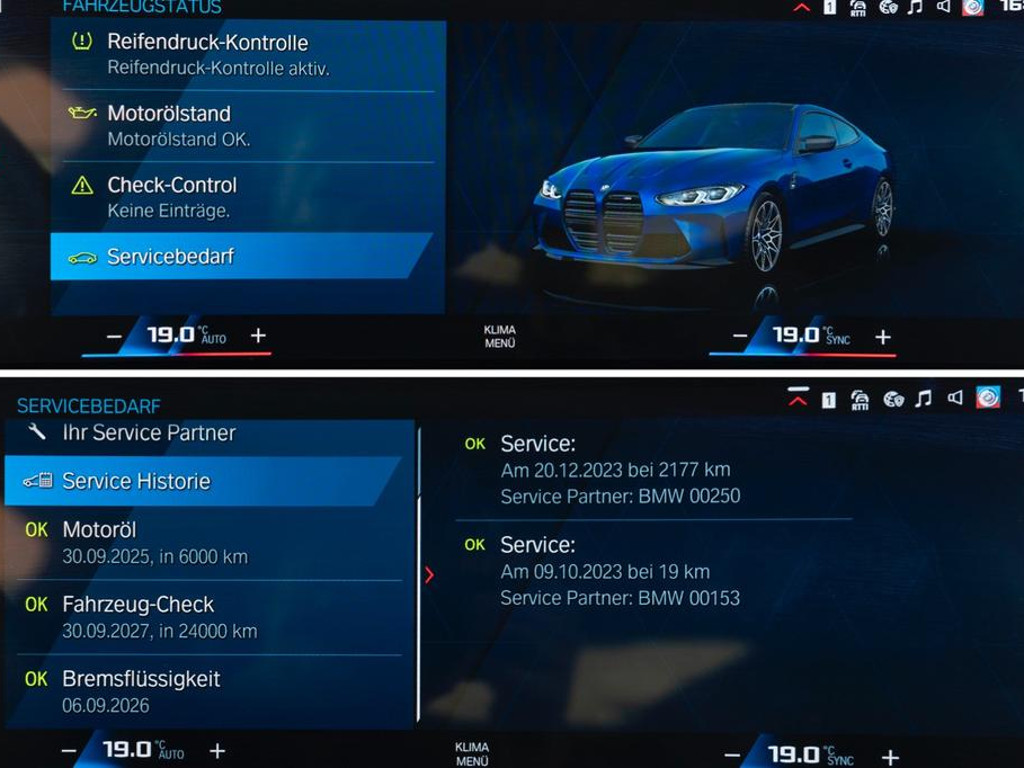This screenshot has width=1024, height=768.
Task: Tap the music note icon on Servicebedarf screen
Action: [x=923, y=399]
